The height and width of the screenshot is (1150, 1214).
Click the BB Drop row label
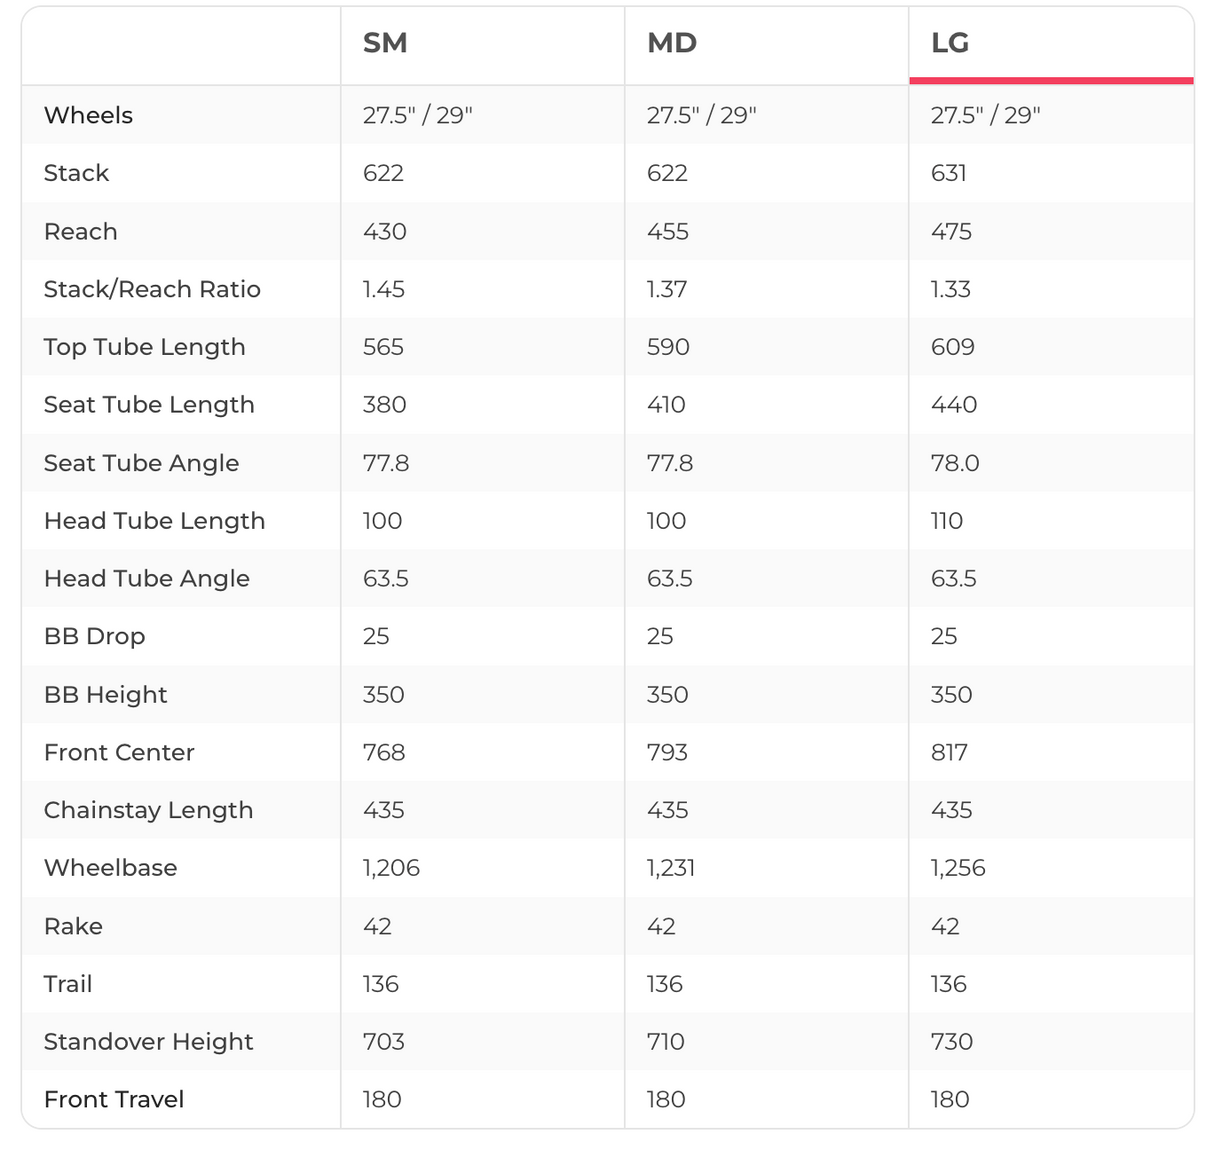pyautogui.click(x=94, y=636)
